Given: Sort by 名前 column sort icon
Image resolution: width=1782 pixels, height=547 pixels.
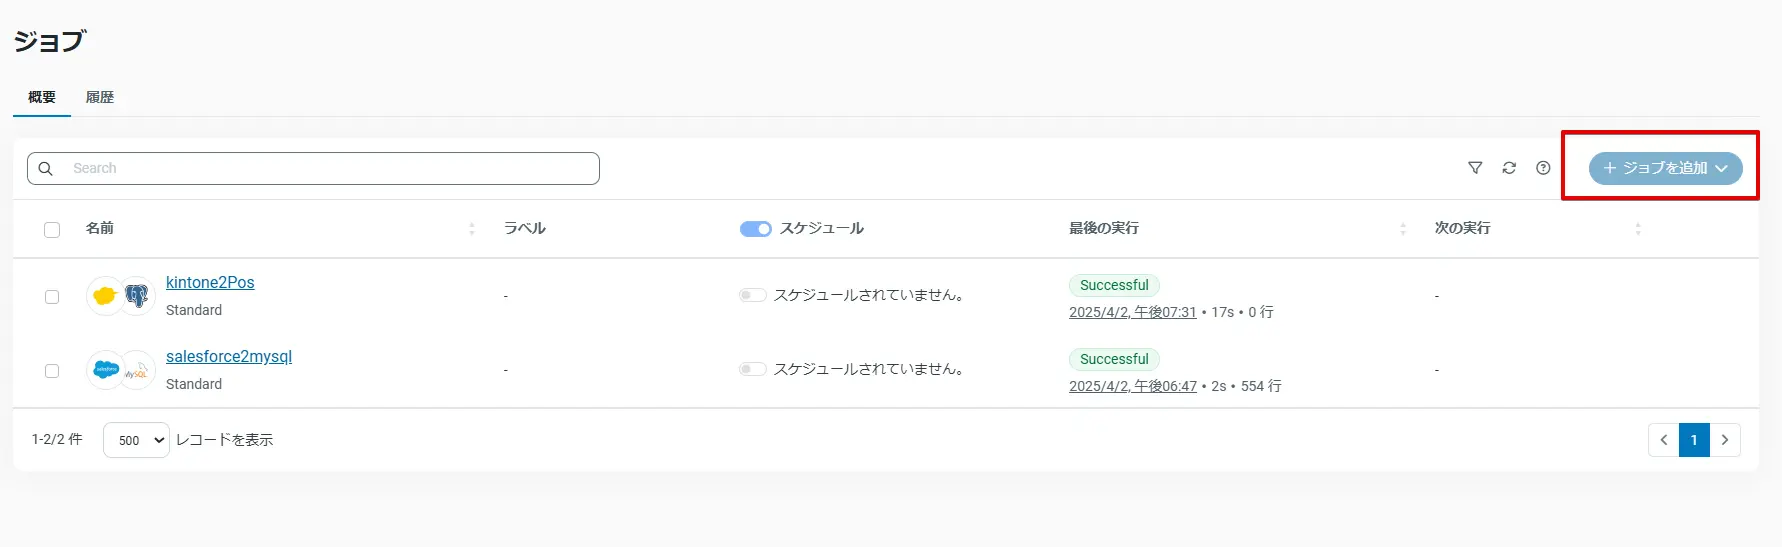Looking at the screenshot, I should pyautogui.click(x=472, y=229).
